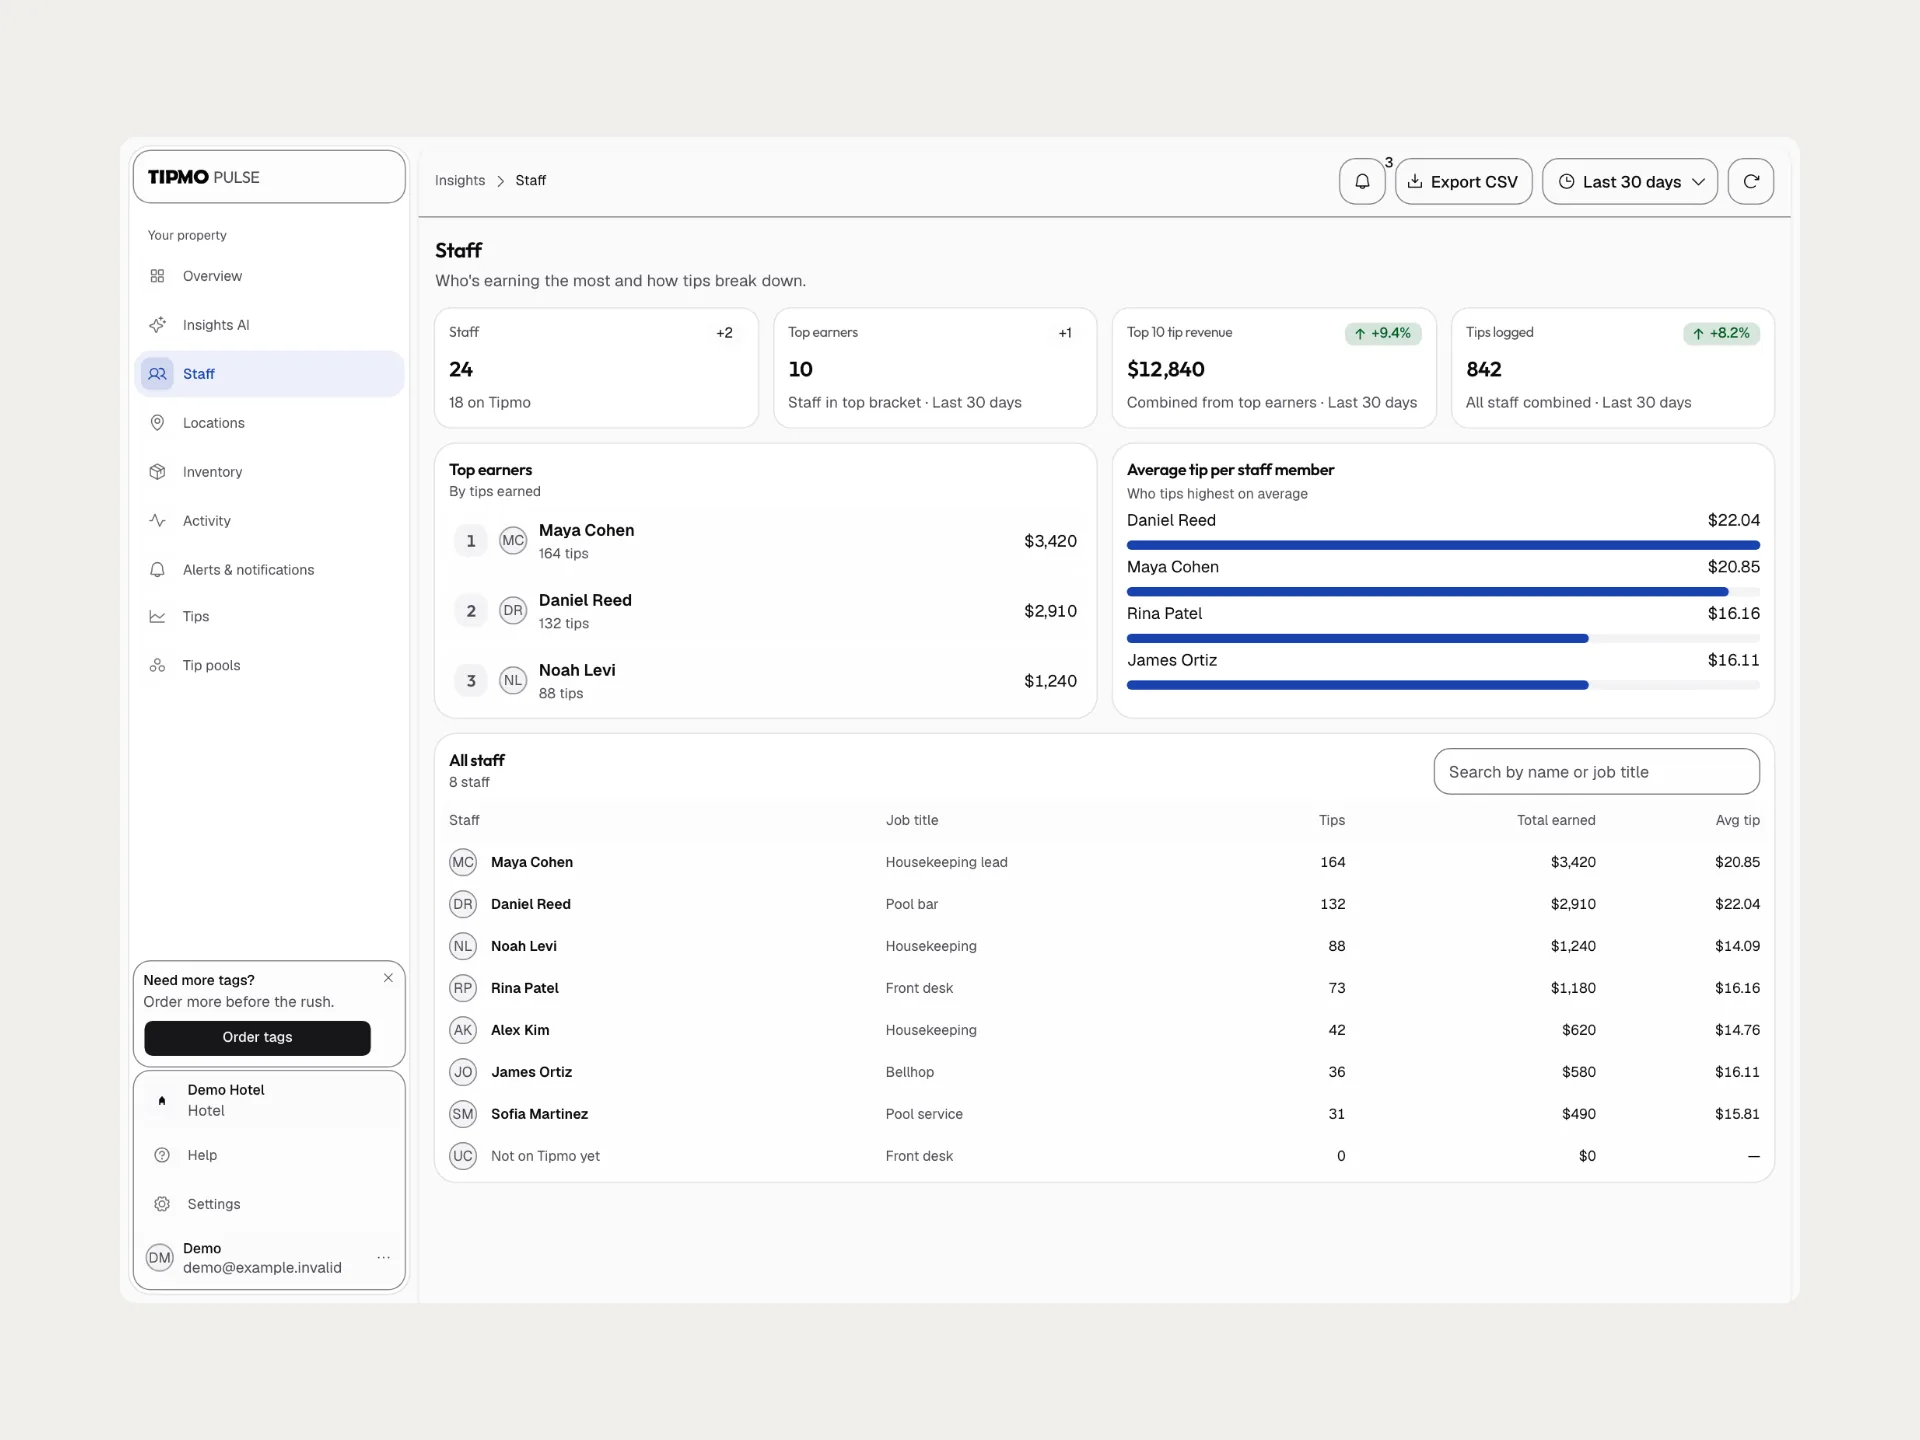Screen dimensions: 1920x1440
Task: Open the Last 30 days dropdown
Action: click(1630, 181)
